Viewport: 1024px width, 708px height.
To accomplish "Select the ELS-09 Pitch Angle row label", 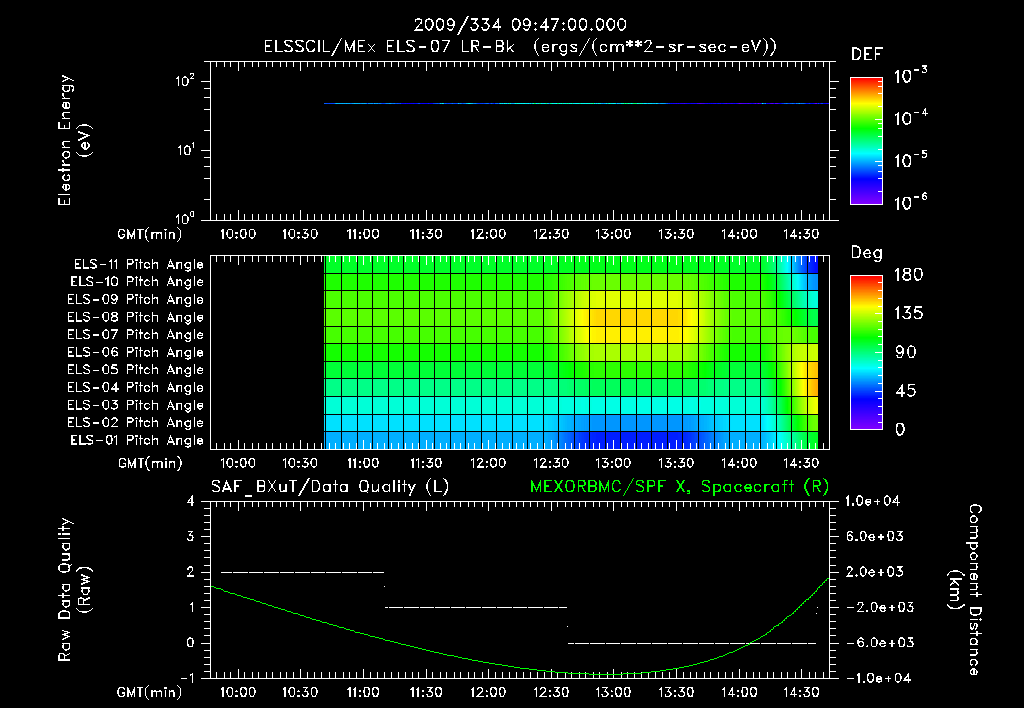I will coord(136,299).
